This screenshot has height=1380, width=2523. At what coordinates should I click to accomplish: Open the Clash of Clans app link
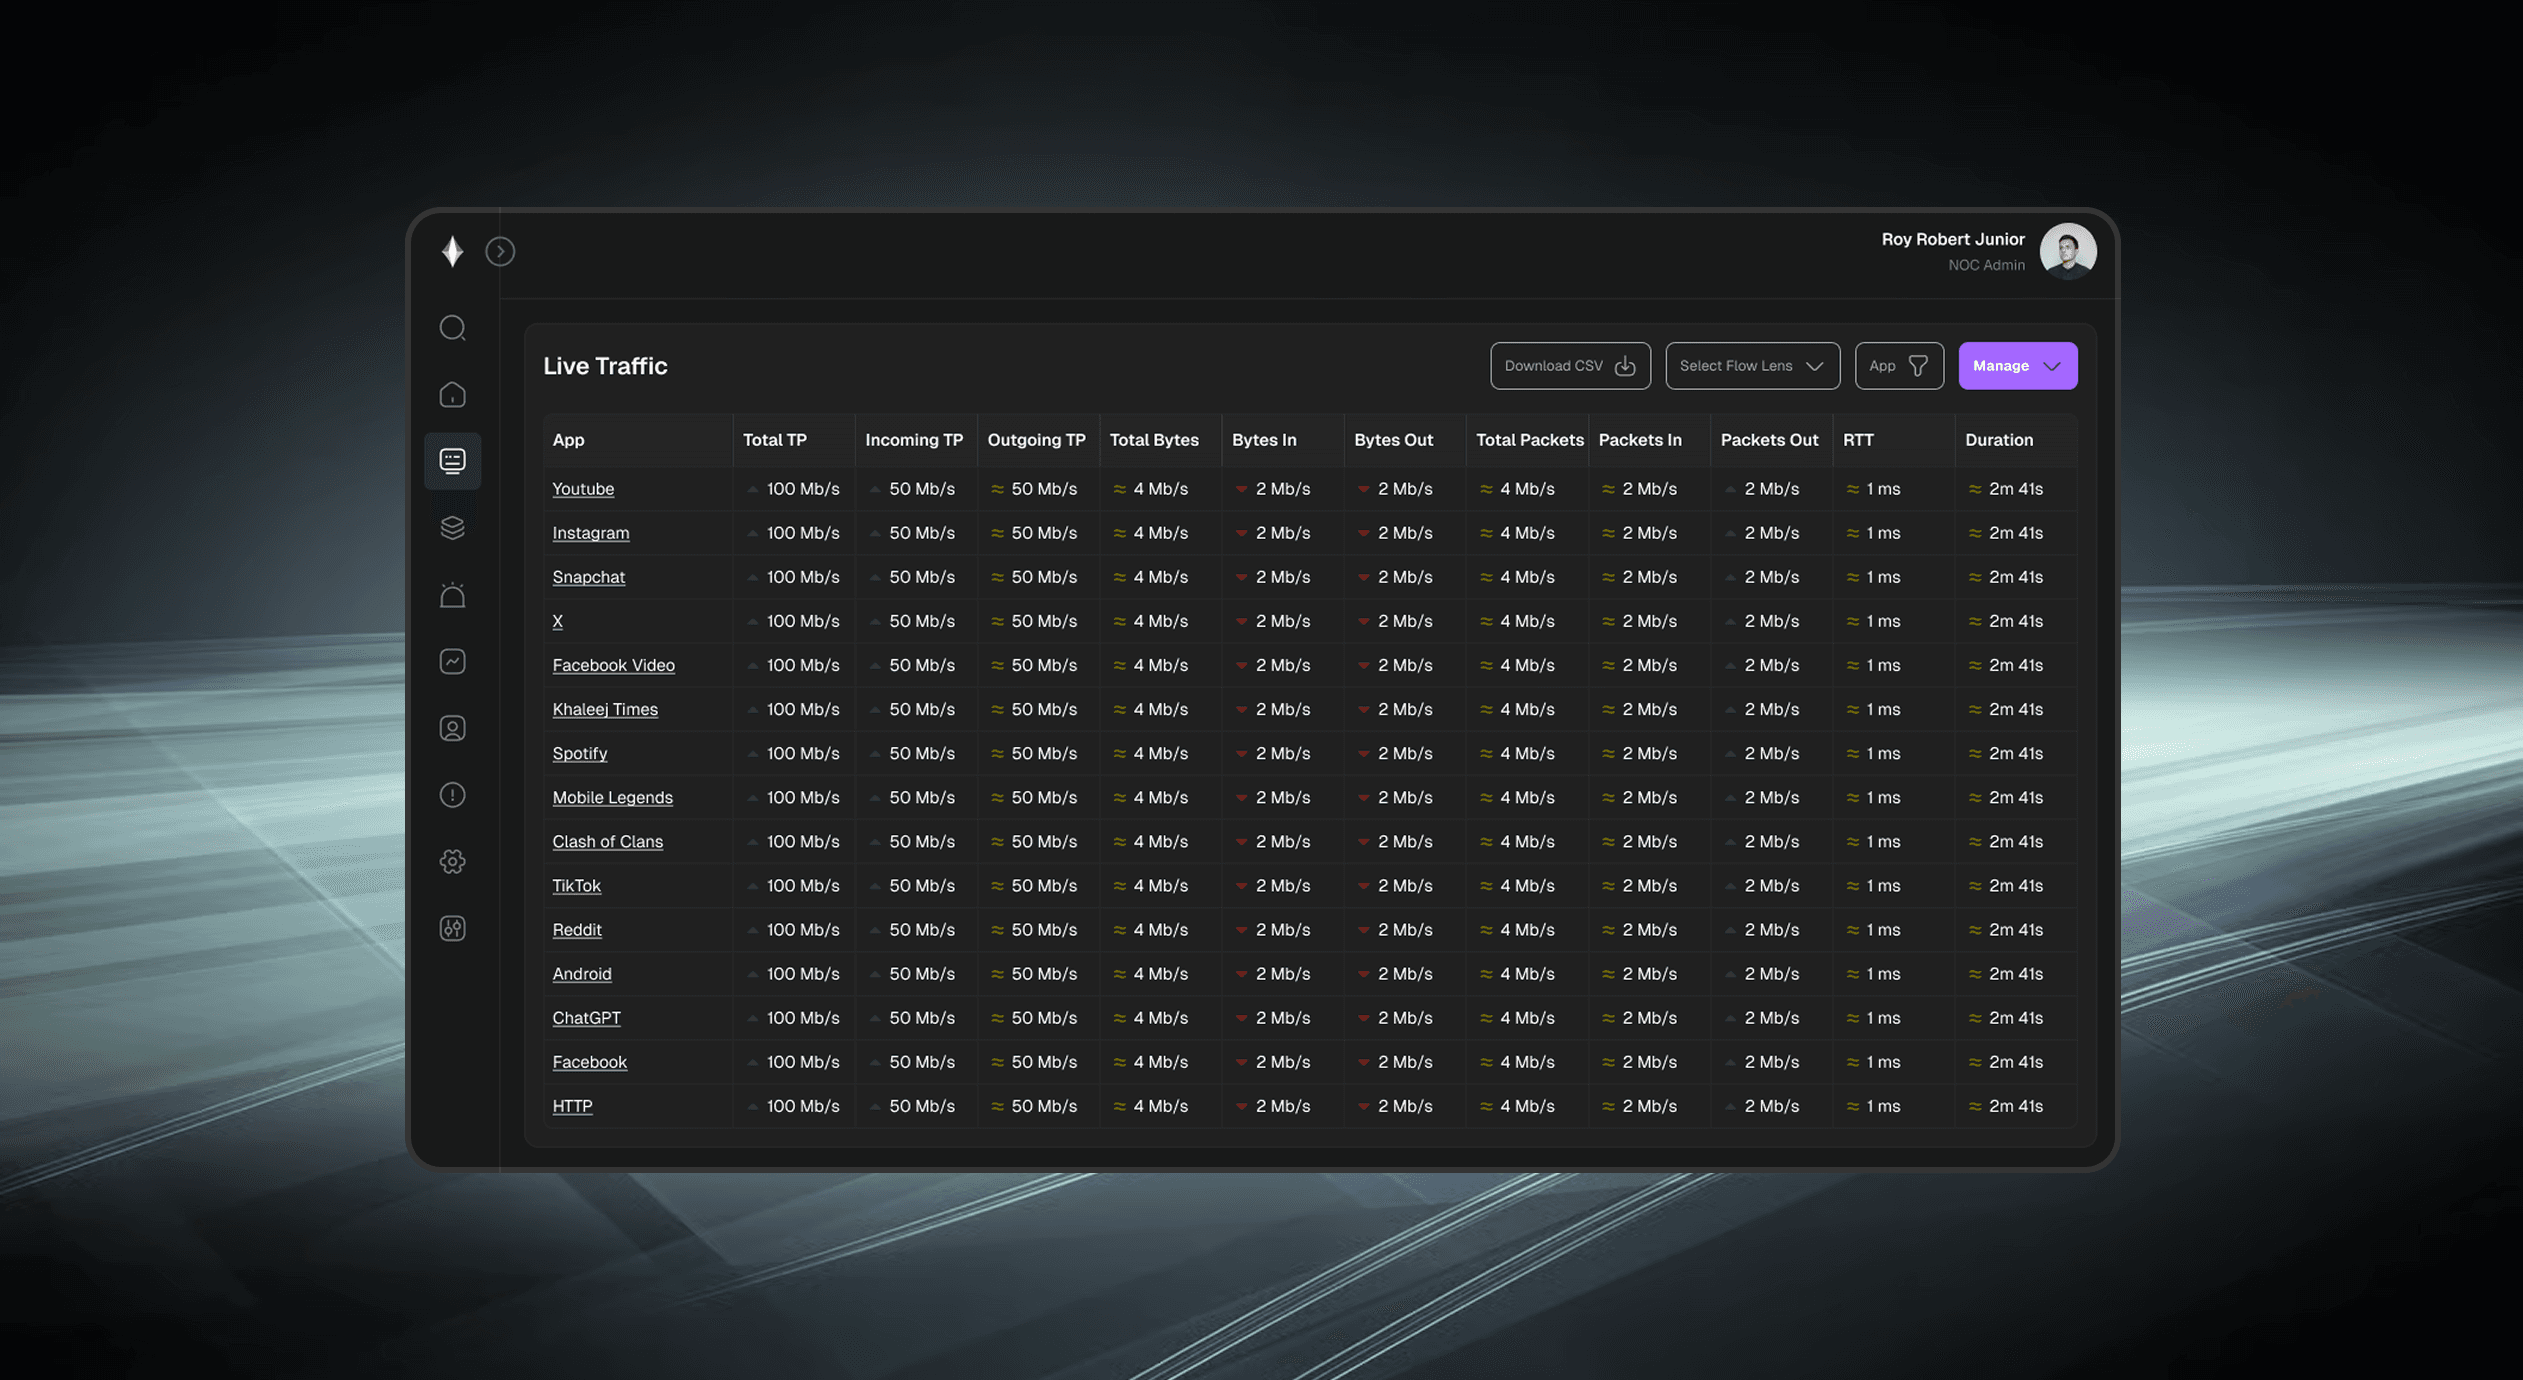[x=608, y=841]
